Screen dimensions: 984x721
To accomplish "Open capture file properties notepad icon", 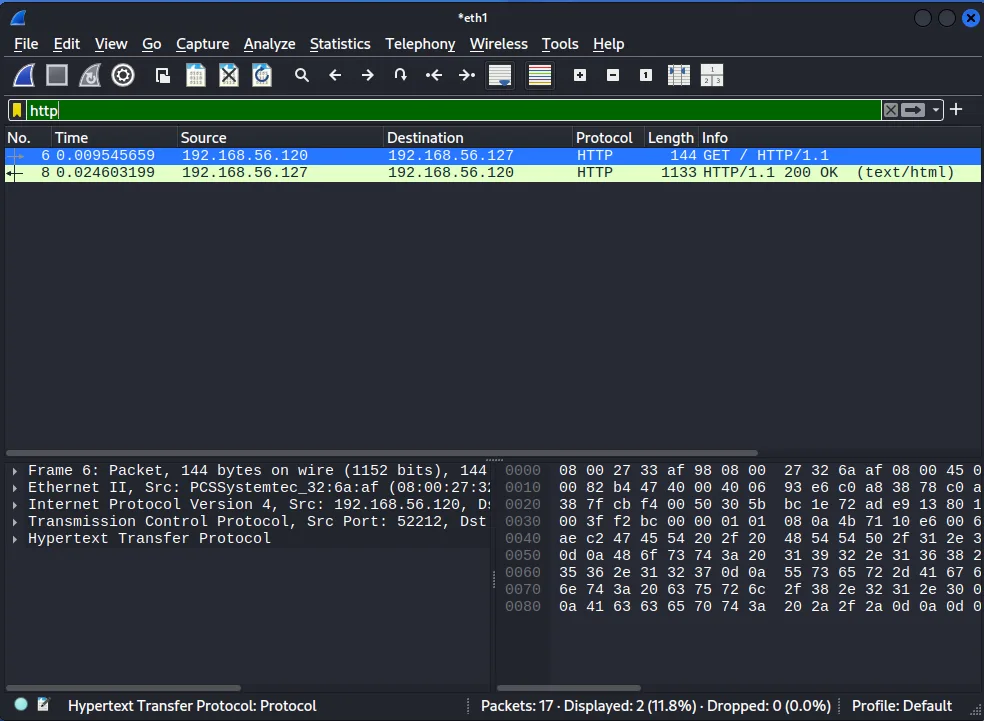I will [43, 705].
